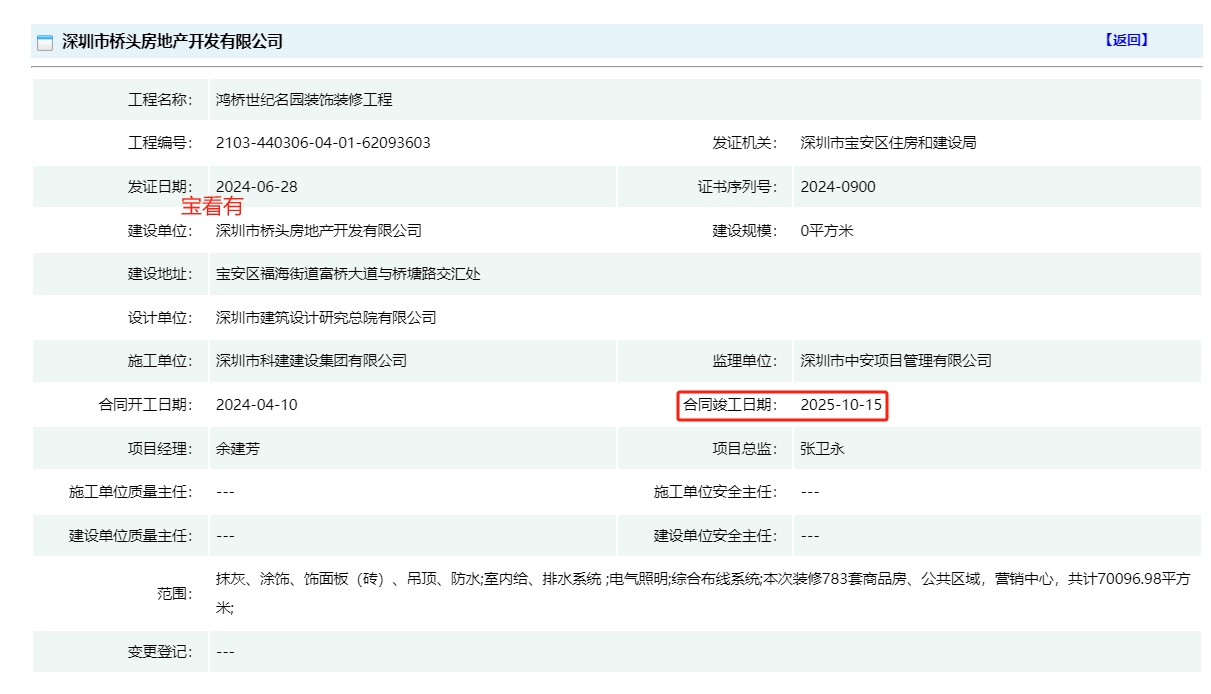1211x694 pixels.
Task: Click certificate serial number 2024-0900
Action: pos(837,187)
